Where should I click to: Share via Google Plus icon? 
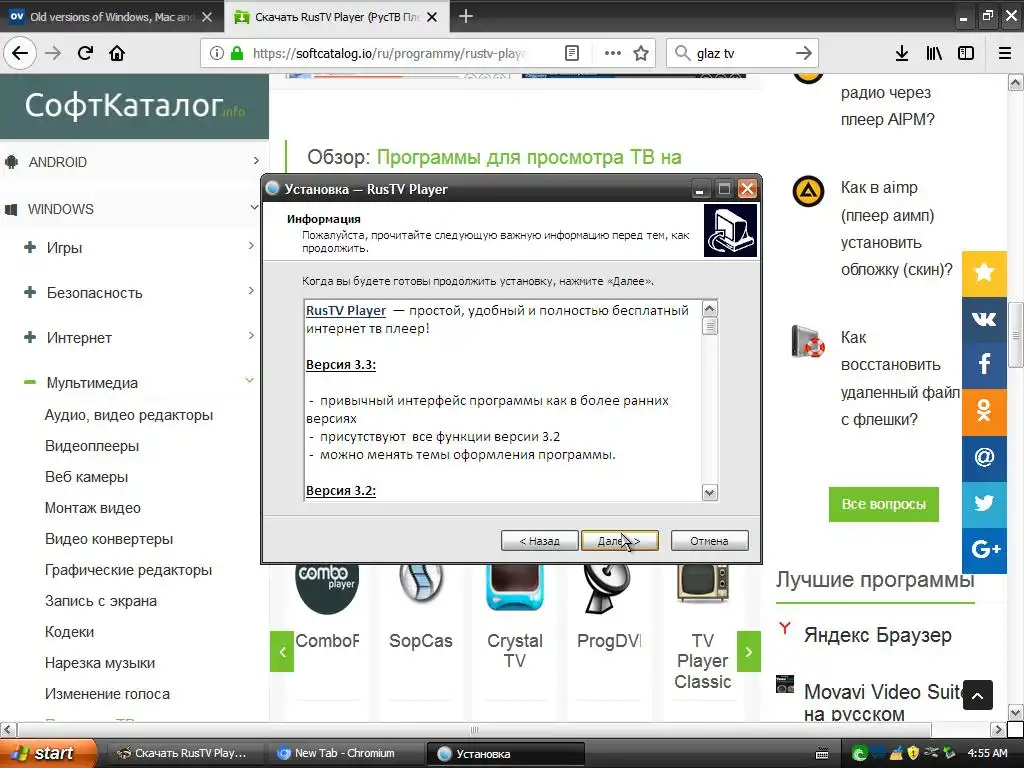(x=984, y=550)
